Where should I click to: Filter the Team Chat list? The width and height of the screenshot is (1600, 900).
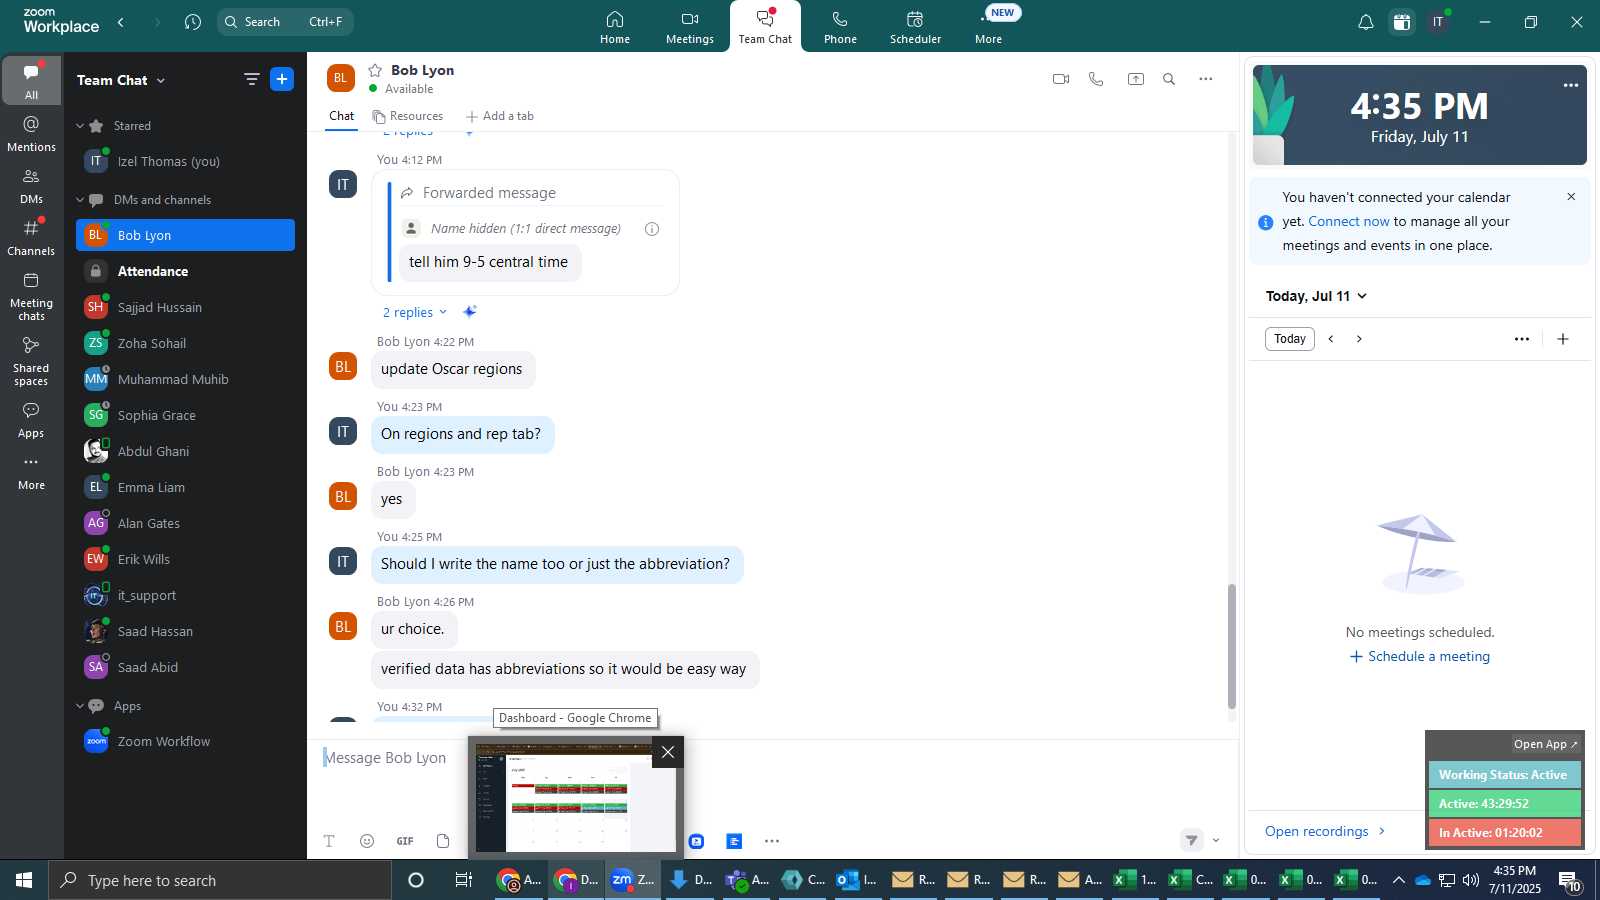click(251, 79)
